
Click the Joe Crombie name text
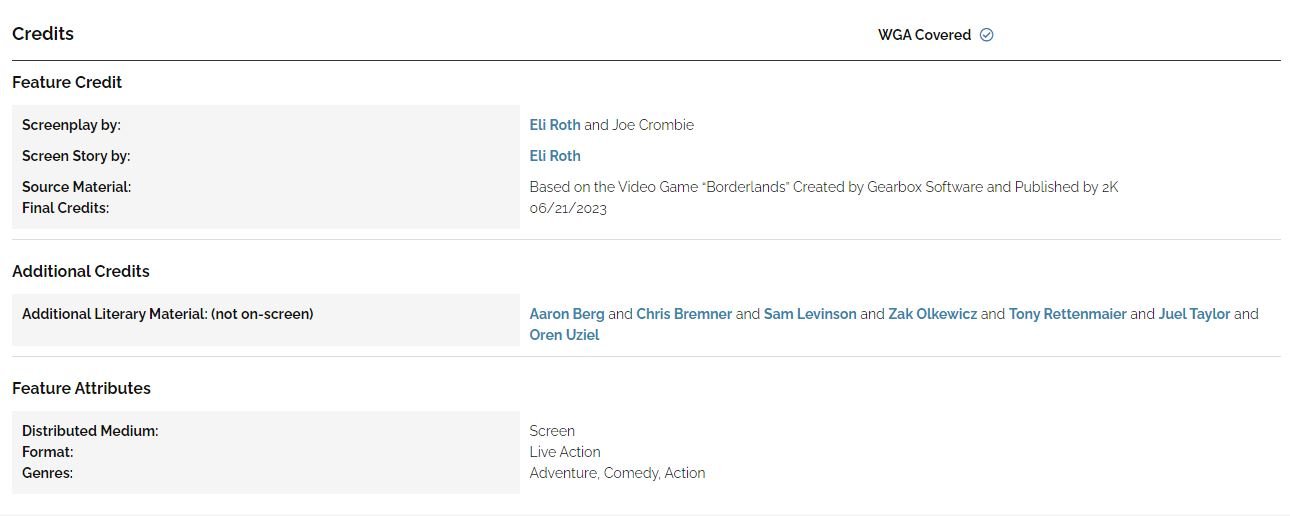pyautogui.click(x=653, y=125)
